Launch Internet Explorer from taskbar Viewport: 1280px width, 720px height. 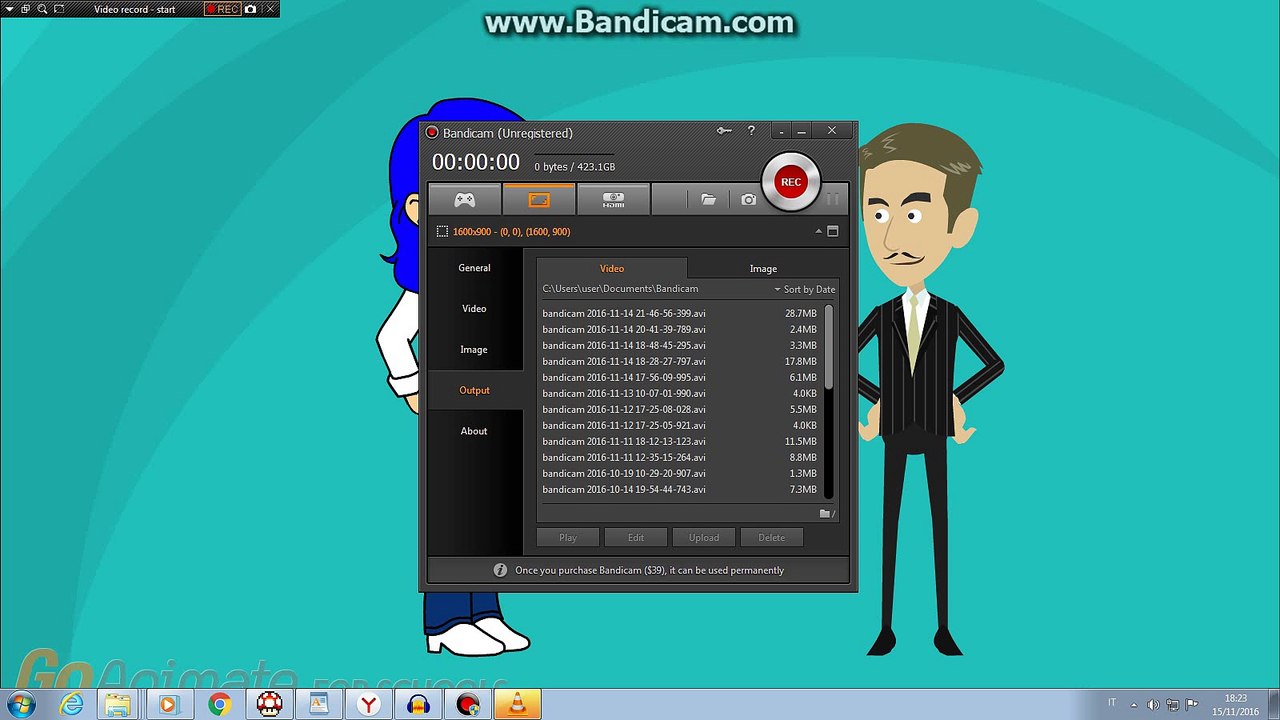pyautogui.click(x=71, y=704)
